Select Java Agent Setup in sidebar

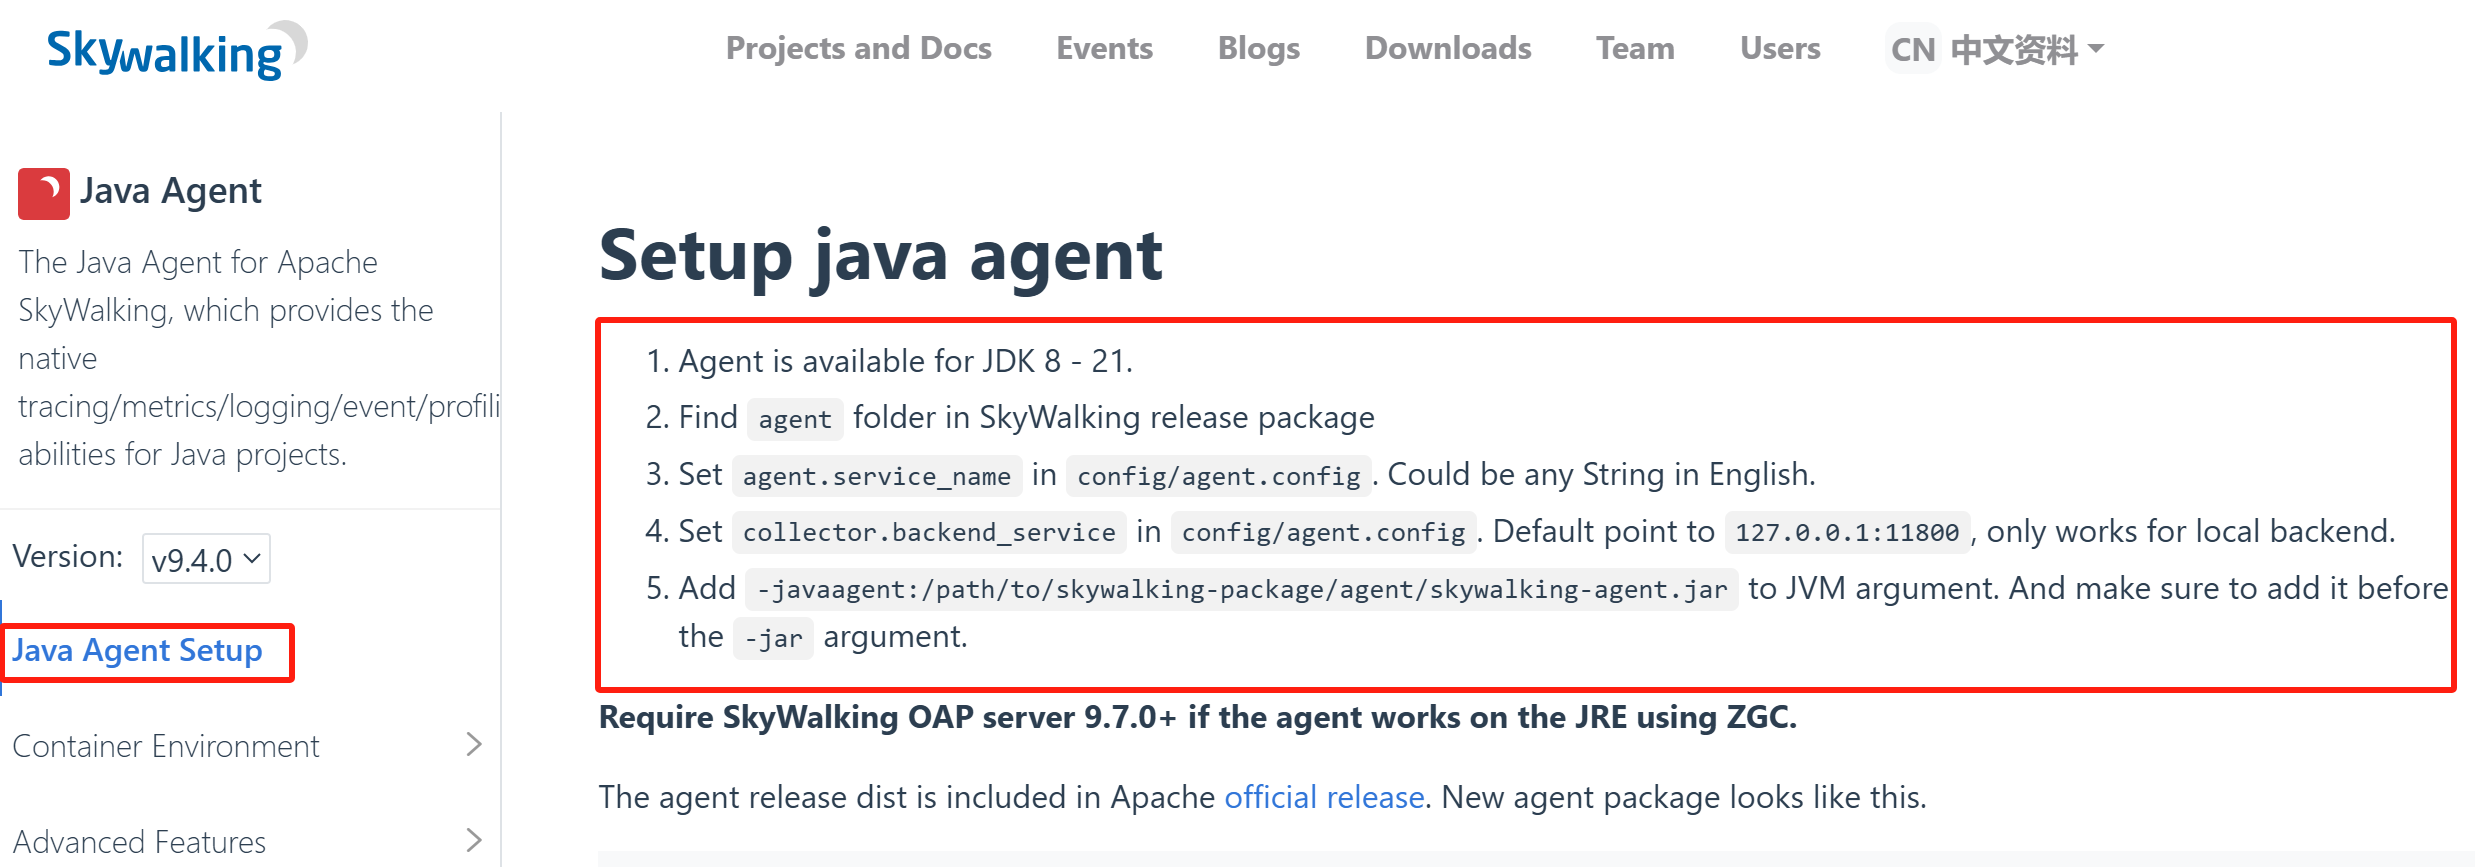coord(137,651)
